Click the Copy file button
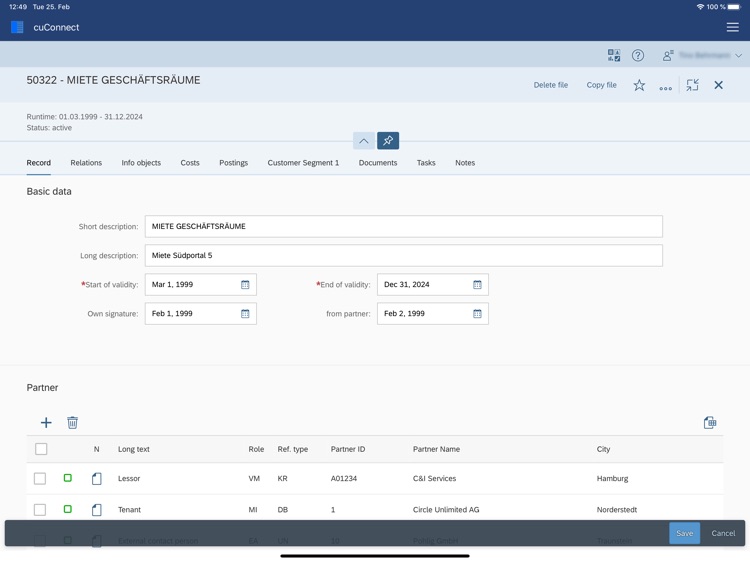The height and width of the screenshot is (562, 750). tap(601, 85)
